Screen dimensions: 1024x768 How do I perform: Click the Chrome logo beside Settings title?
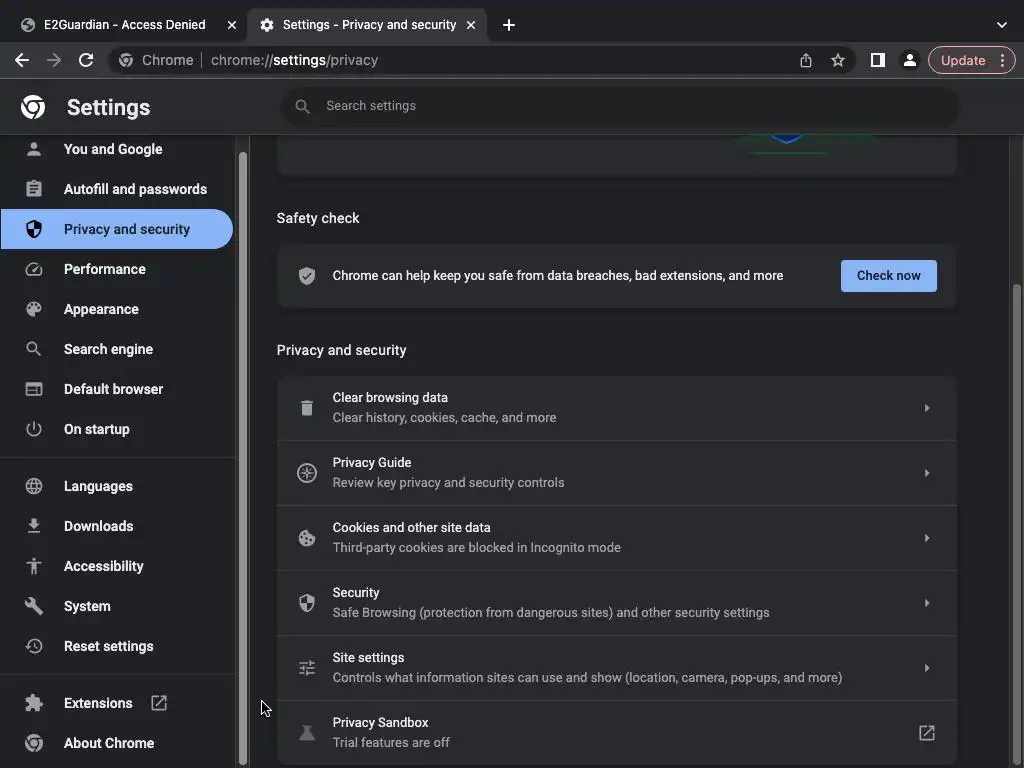(33, 107)
